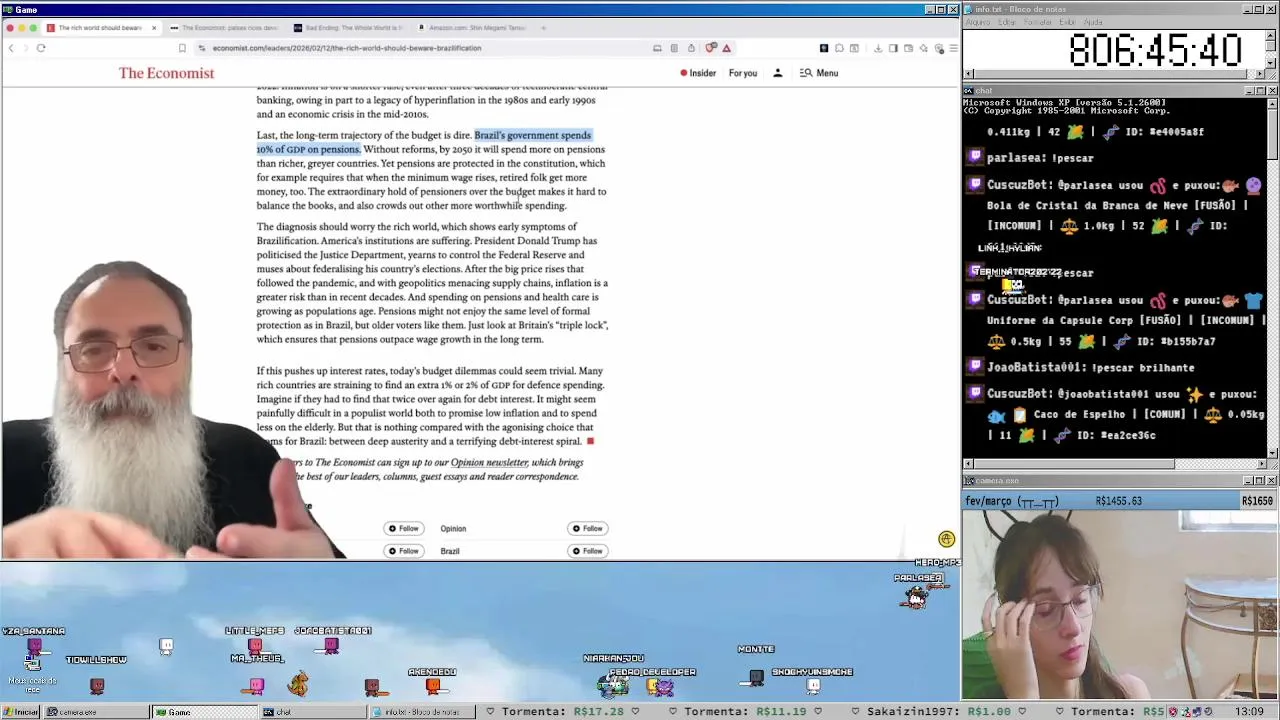
Task: Click the Iniciar start button
Action: [x=20, y=712]
